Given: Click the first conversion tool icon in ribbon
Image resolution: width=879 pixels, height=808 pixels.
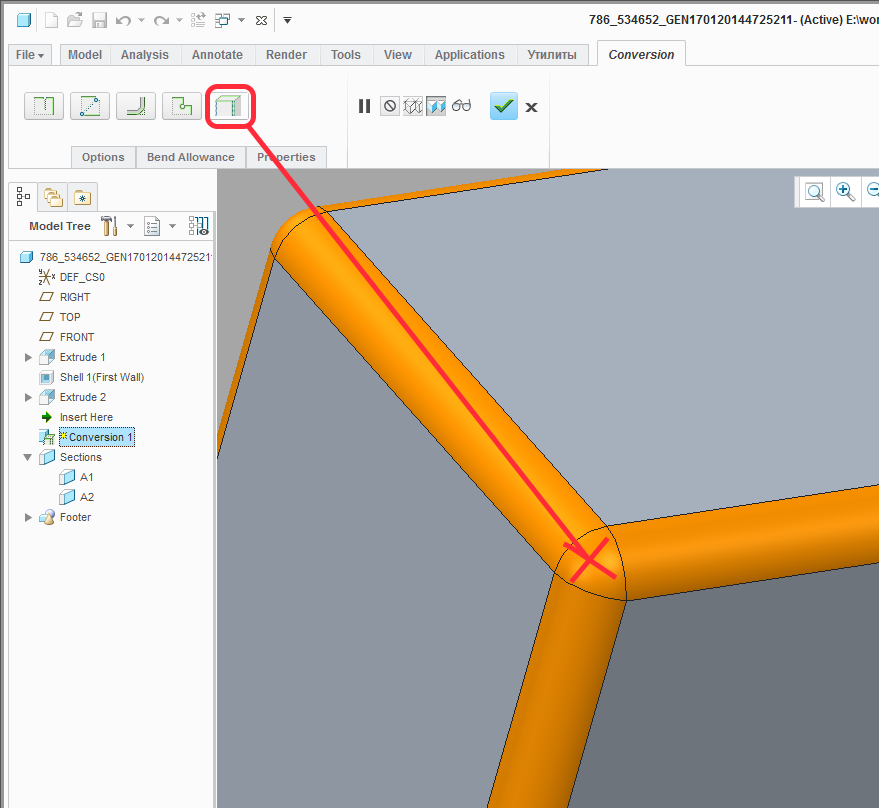Looking at the screenshot, I should point(44,106).
